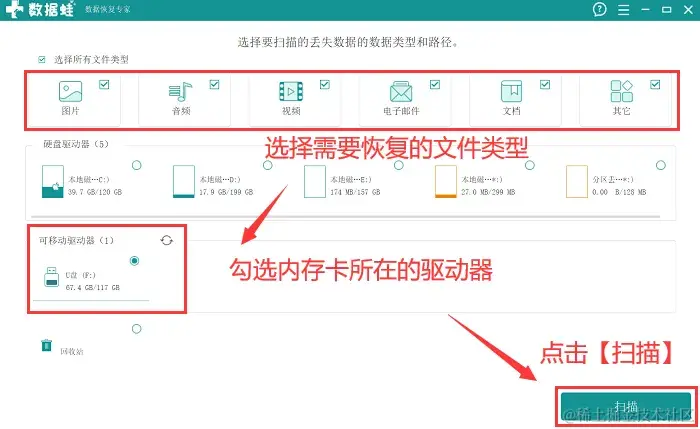This screenshot has height=429, width=700.
Task: Click the lost partition 128 MB drive icon
Action: pos(577,181)
